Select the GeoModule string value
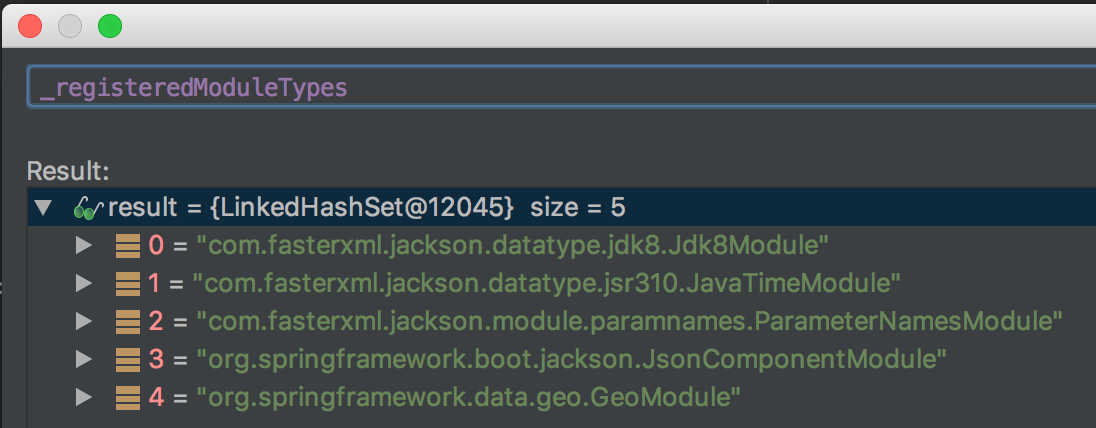The height and width of the screenshot is (428, 1096). tap(468, 397)
